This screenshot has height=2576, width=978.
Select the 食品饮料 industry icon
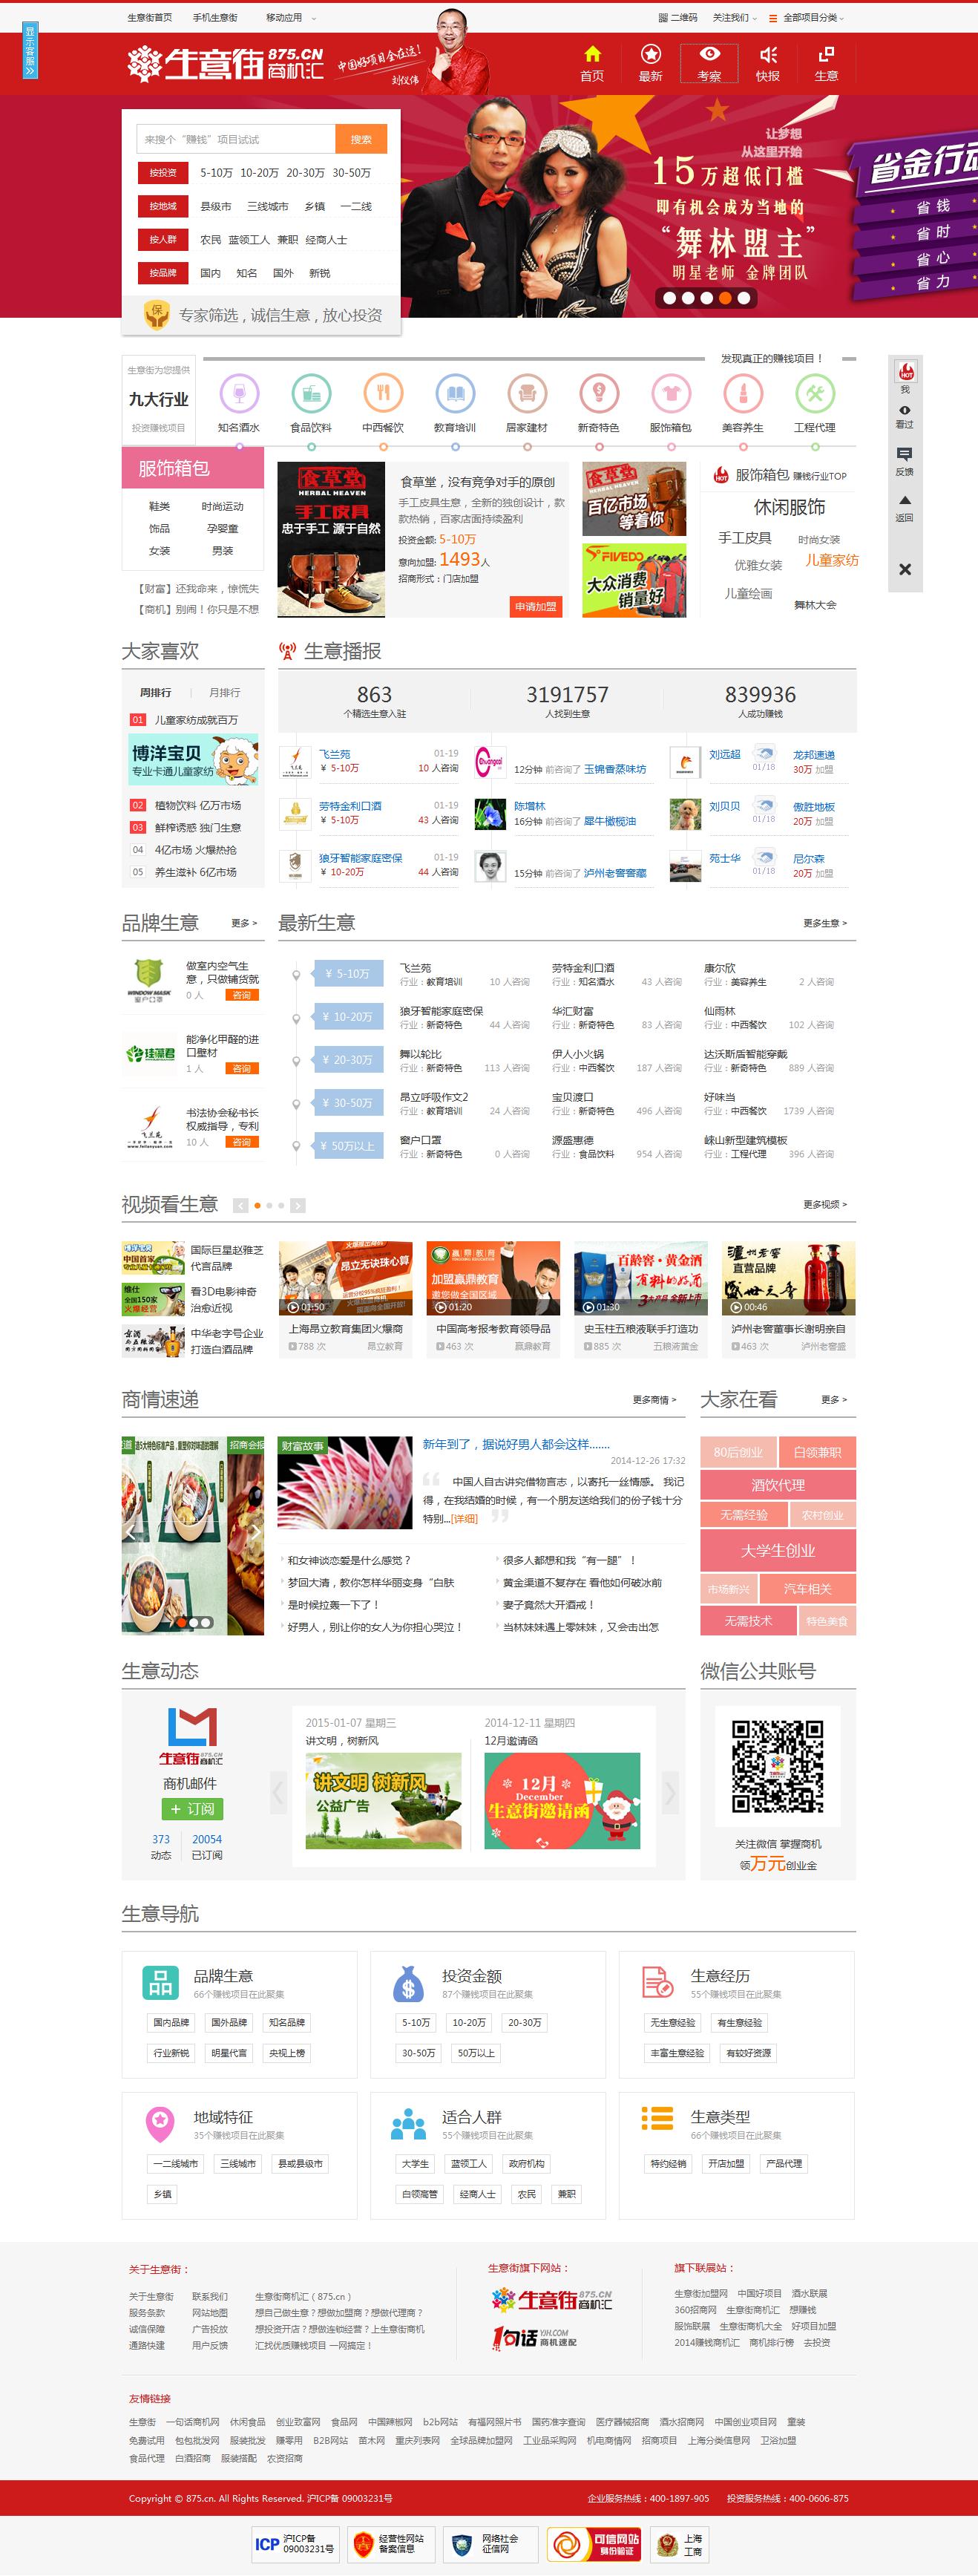click(311, 393)
